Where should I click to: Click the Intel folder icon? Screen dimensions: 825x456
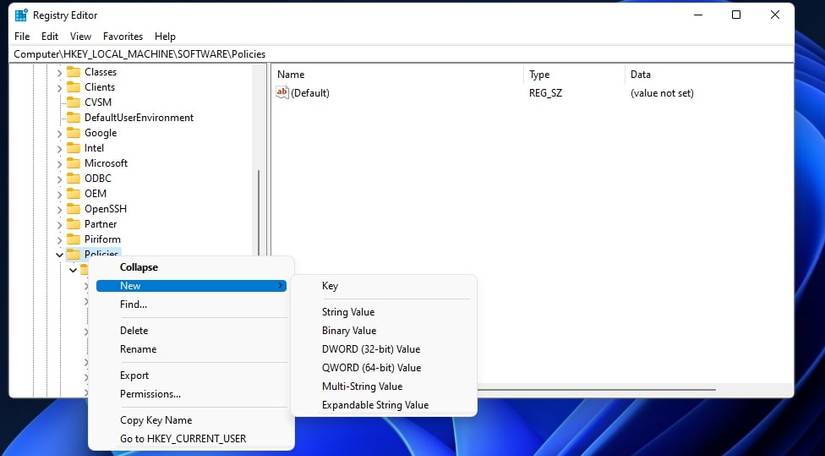(x=74, y=148)
